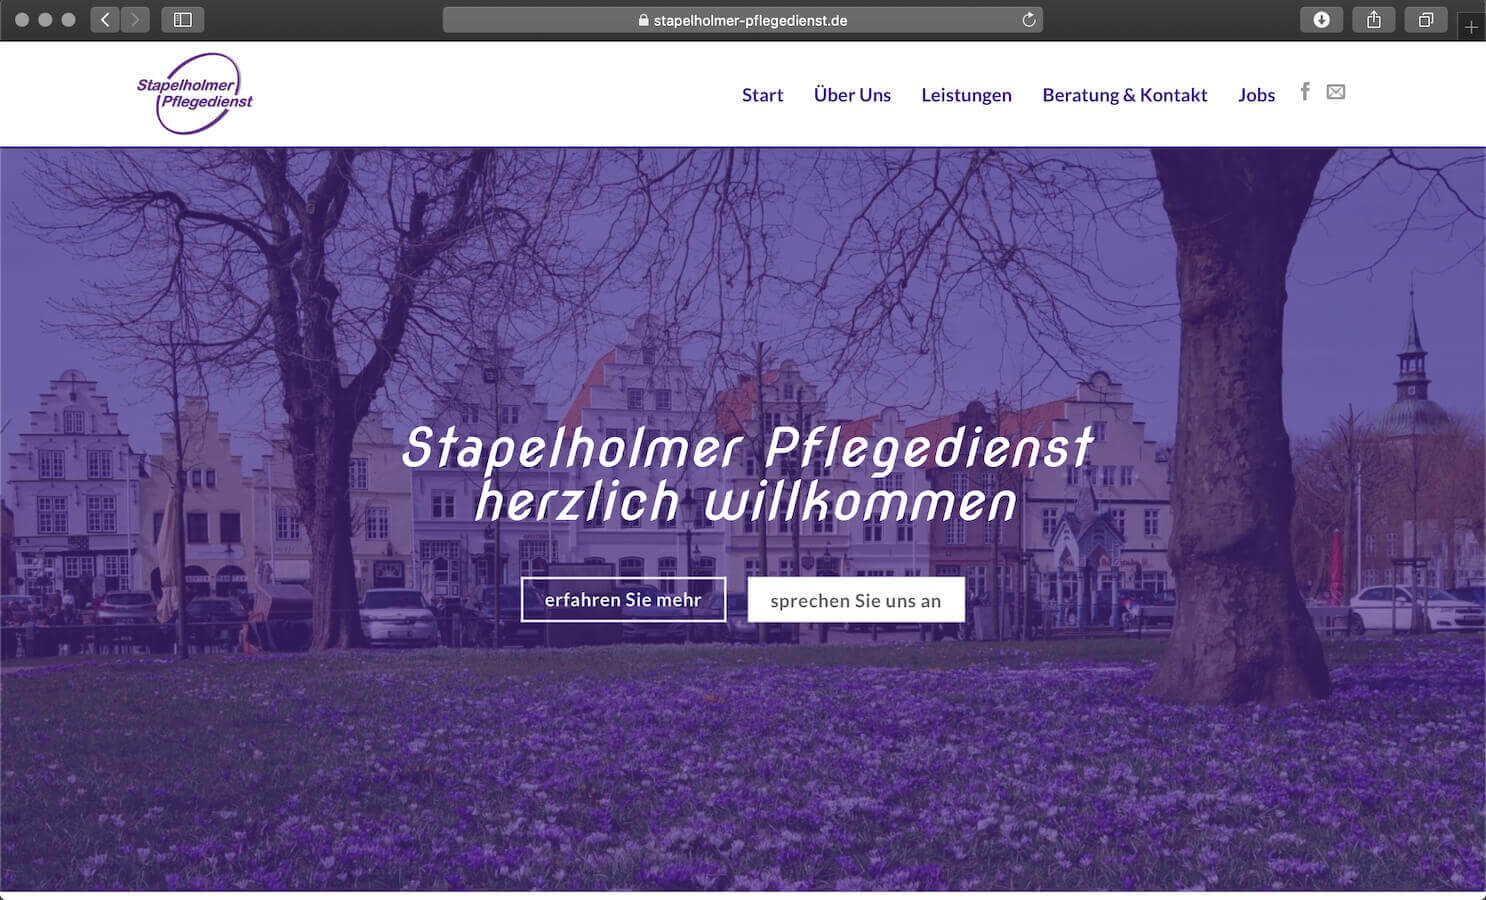Screen dimensions: 1486x900
Task: Open the Safari downloads button
Action: (1321, 20)
